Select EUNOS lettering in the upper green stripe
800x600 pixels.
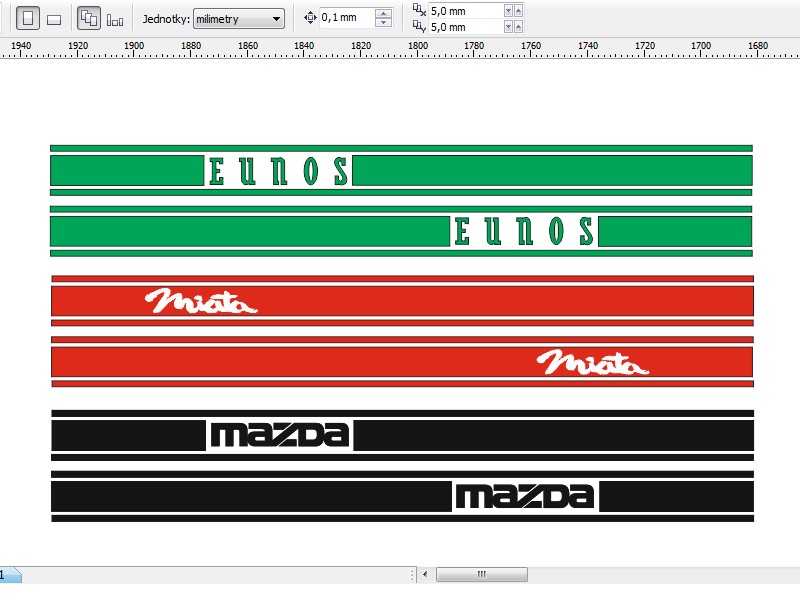click(x=279, y=171)
